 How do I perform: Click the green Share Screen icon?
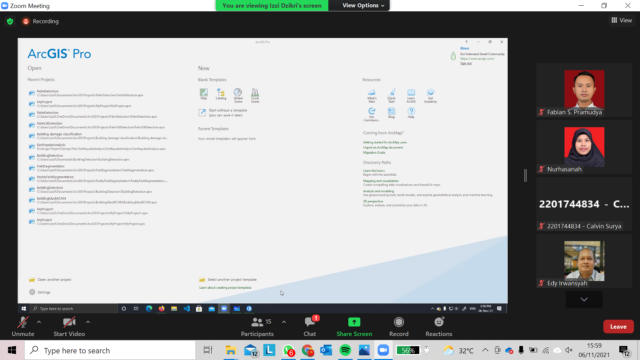click(354, 322)
